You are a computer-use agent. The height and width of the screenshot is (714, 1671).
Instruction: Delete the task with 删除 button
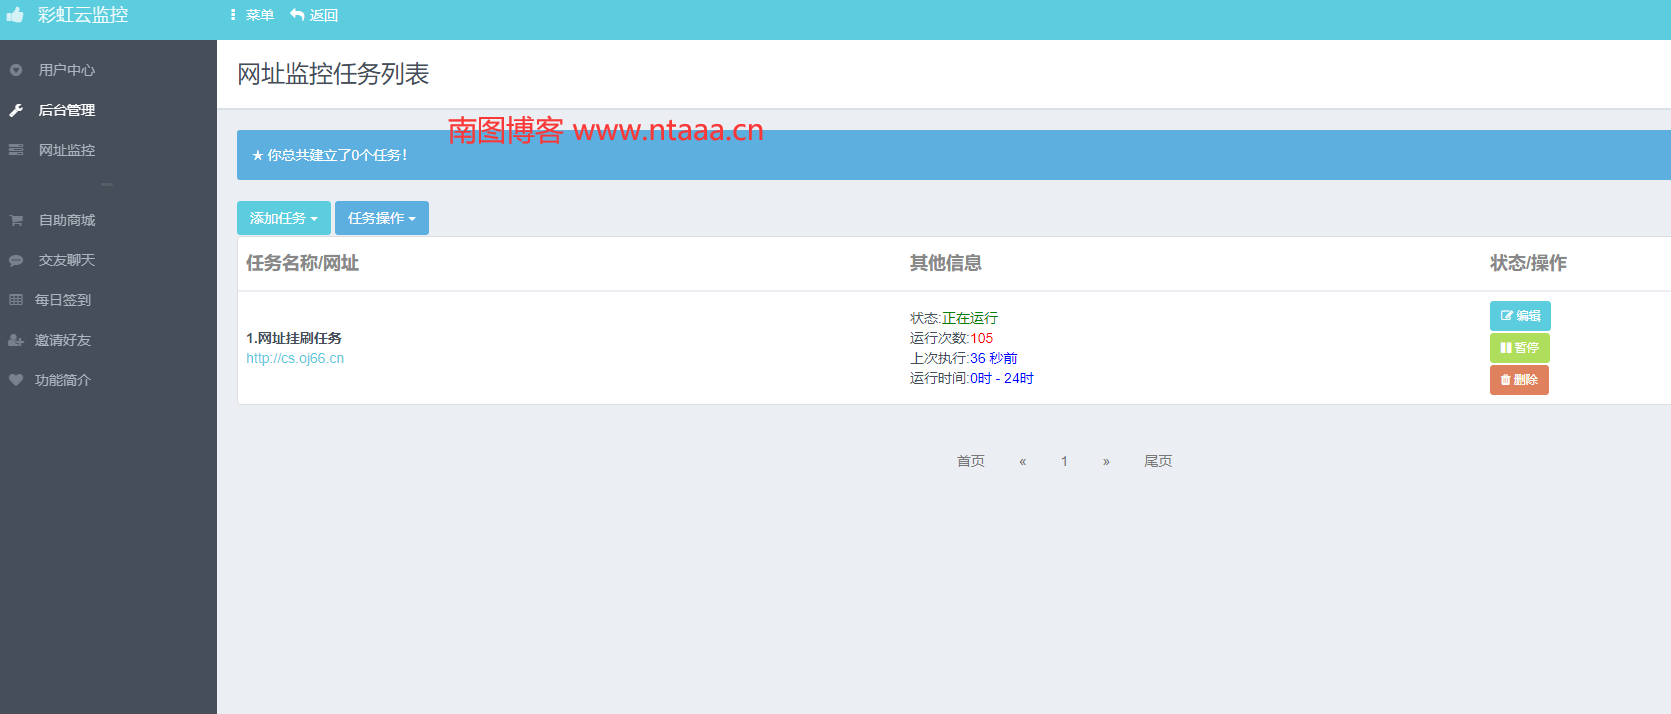1519,380
